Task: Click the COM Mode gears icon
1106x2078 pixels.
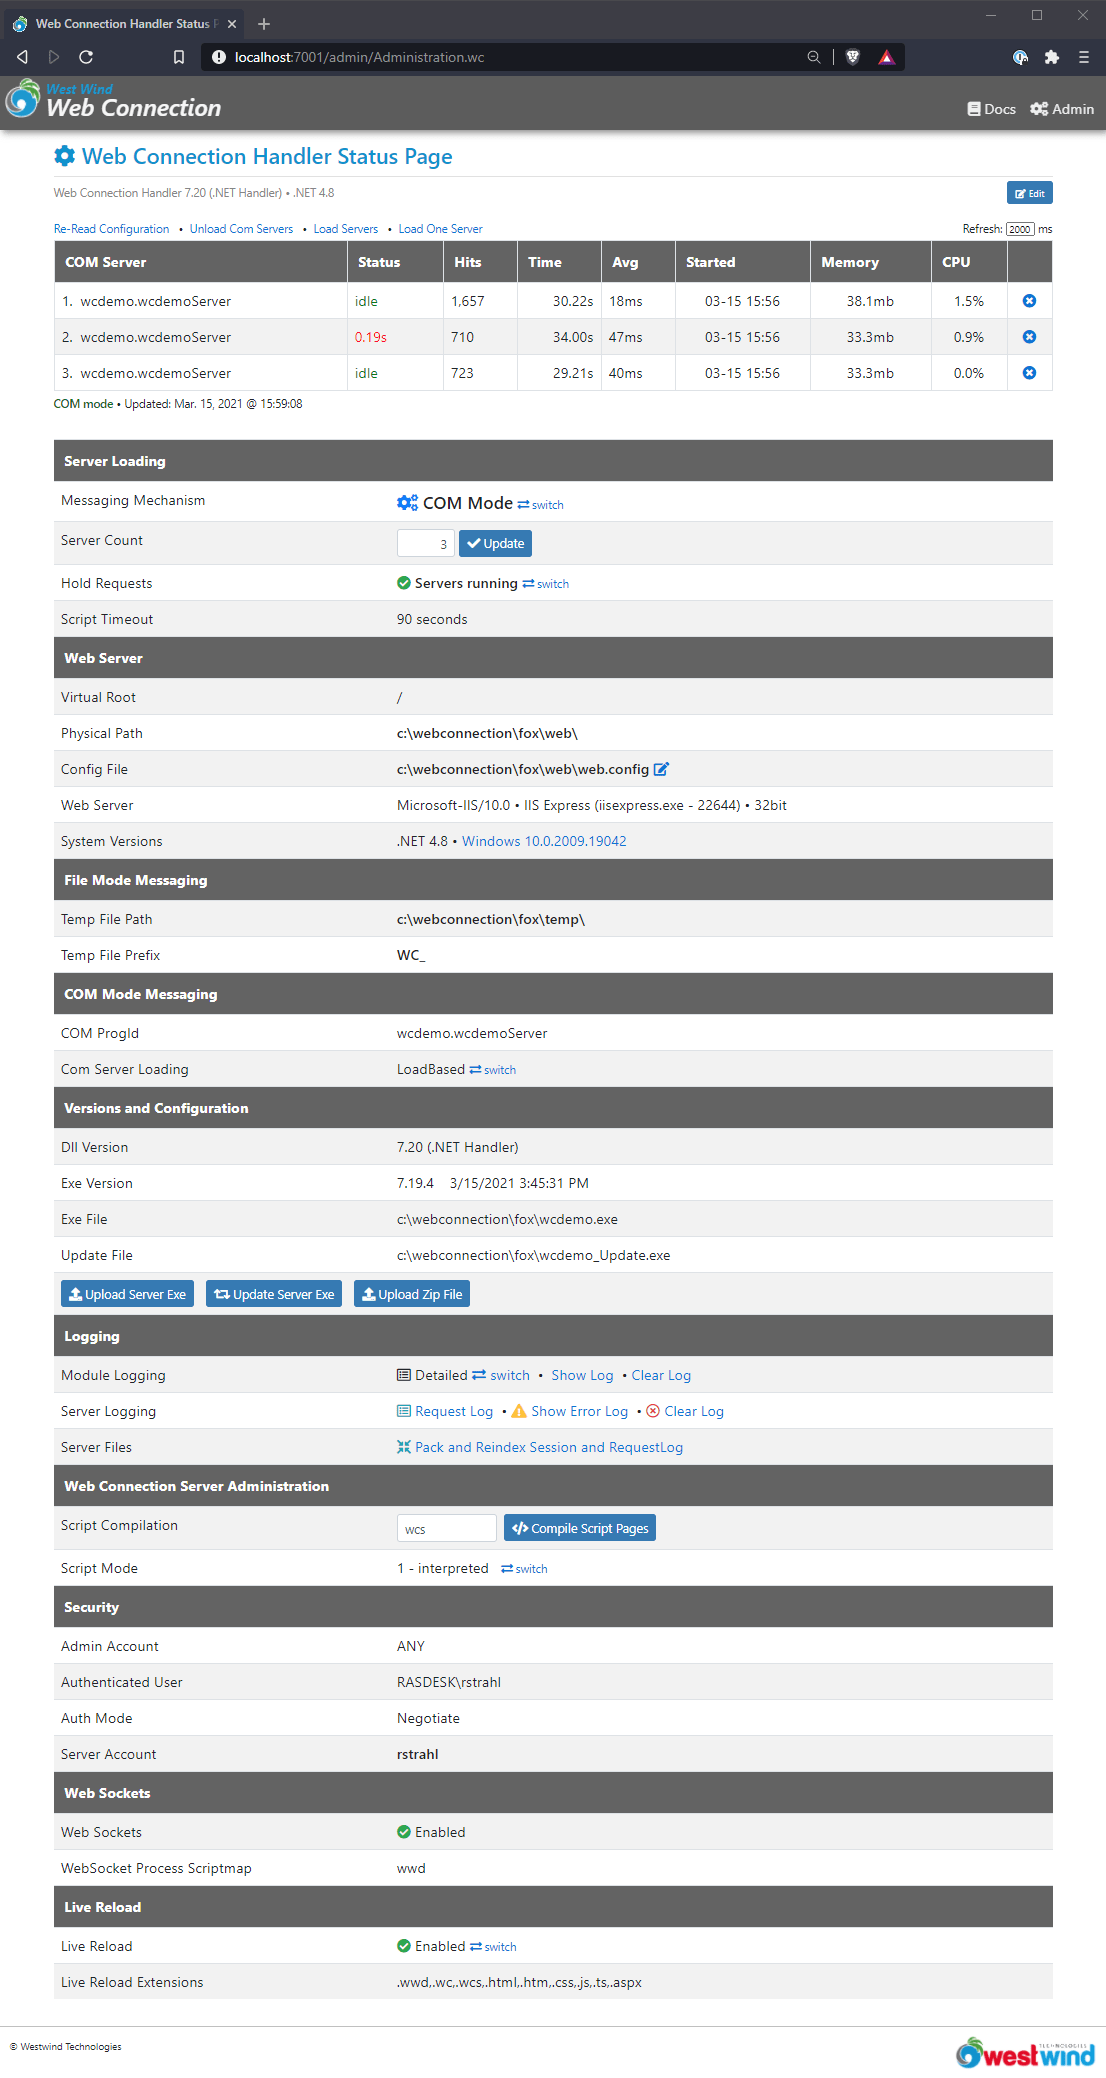Action: pos(407,503)
